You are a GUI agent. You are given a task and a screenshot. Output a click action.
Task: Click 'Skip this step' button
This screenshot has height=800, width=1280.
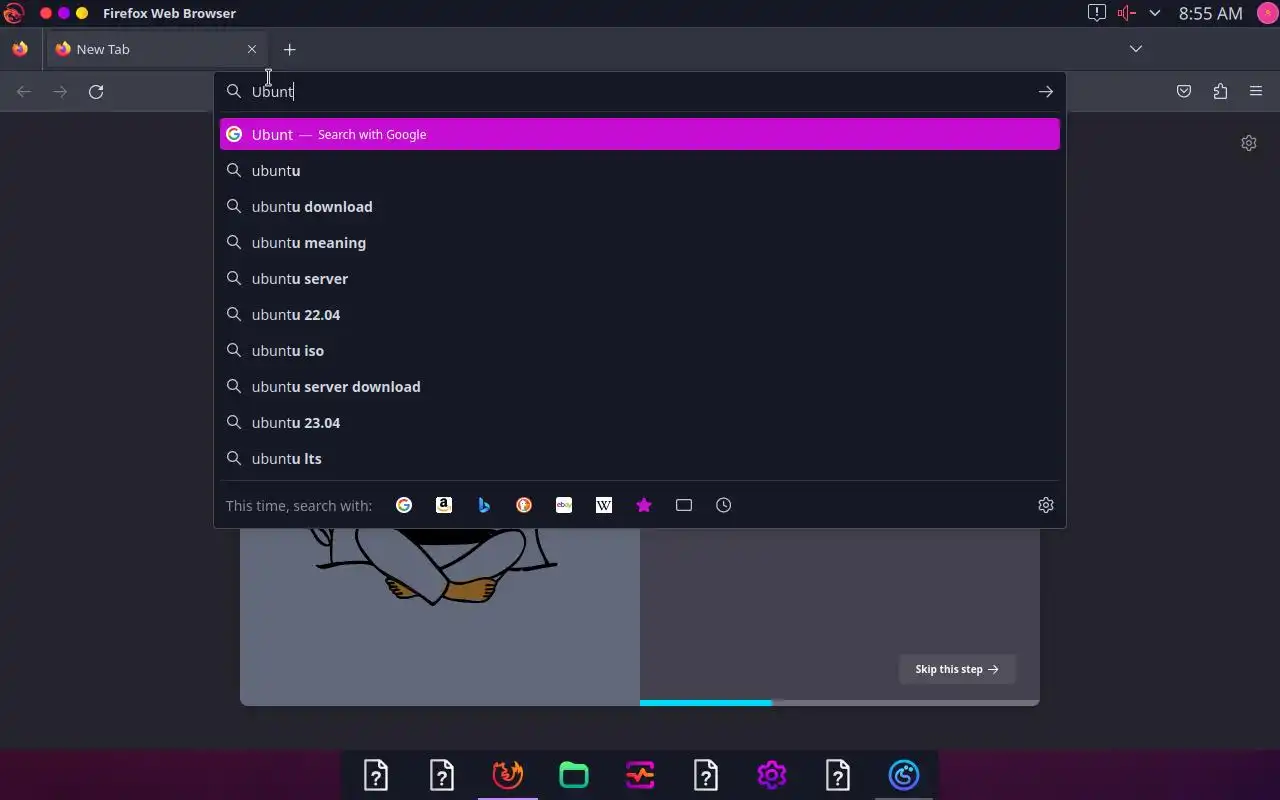[957, 669]
